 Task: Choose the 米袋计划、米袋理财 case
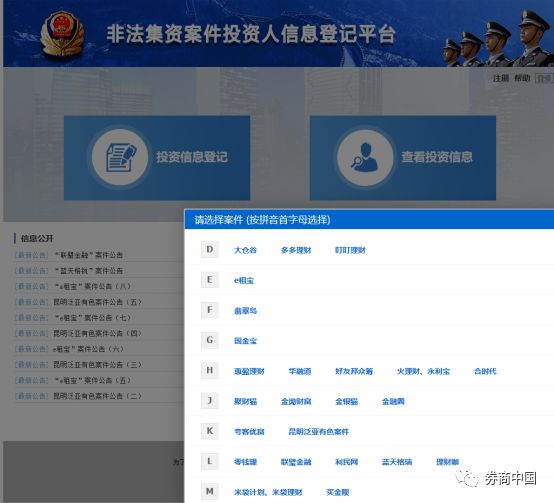point(268,492)
